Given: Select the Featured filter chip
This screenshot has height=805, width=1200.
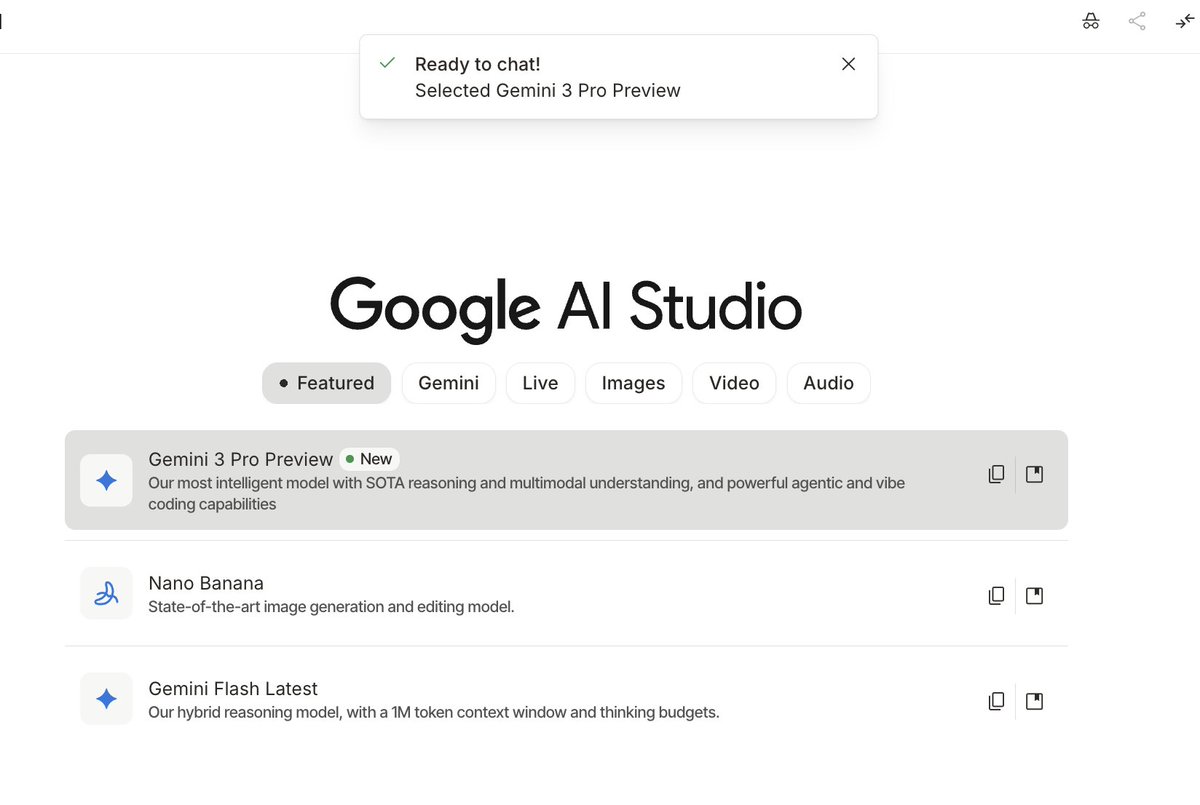Looking at the screenshot, I should point(326,383).
